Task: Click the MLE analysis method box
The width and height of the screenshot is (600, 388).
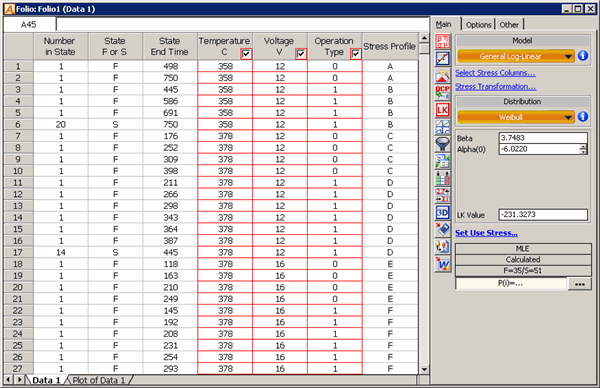Action: coord(523,249)
